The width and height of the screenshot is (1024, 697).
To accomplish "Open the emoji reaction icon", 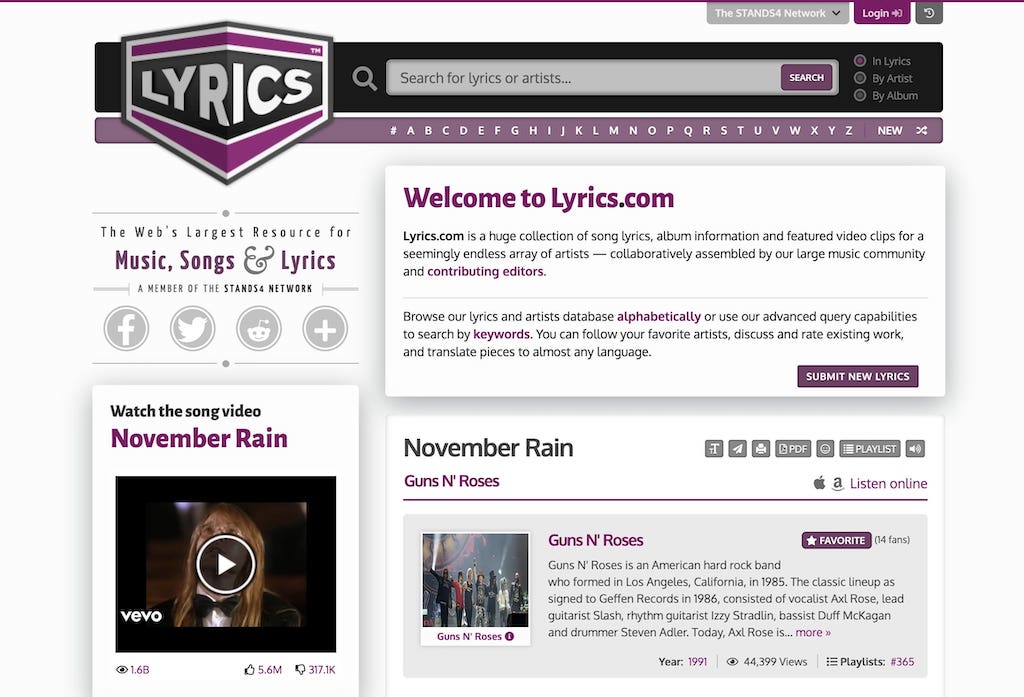I will click(x=824, y=449).
